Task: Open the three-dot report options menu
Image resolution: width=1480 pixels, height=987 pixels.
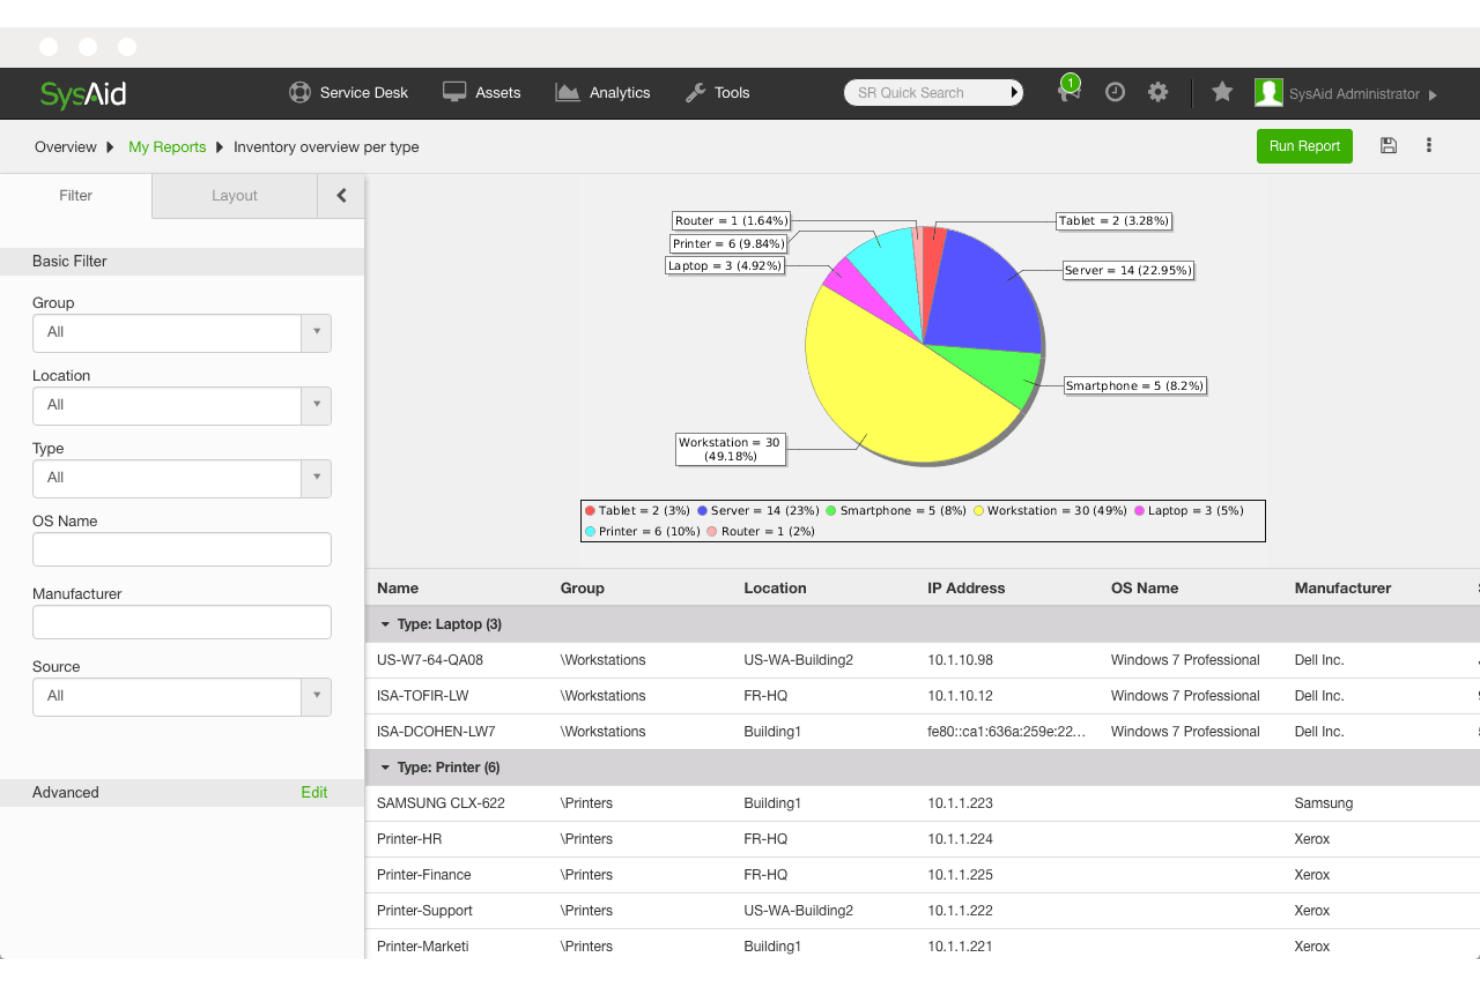Action: pos(1429,145)
